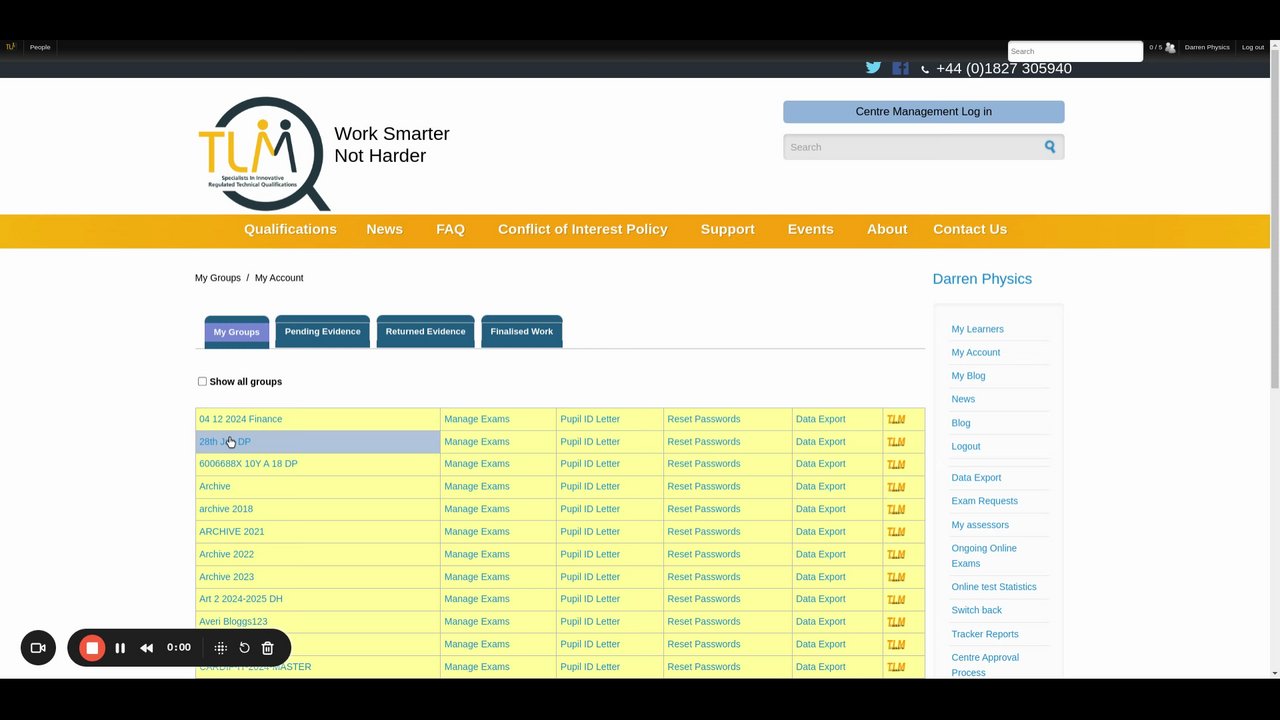Viewport: 1280px width, 720px height.
Task: Click the TLM logo in the header
Action: [x=264, y=154]
